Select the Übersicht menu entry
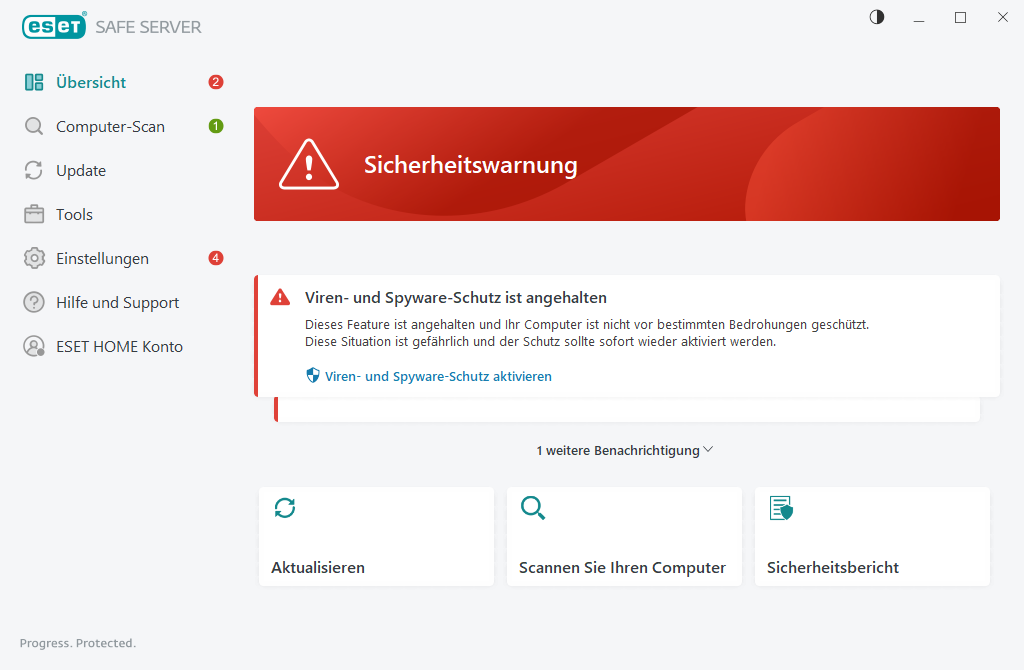Image resolution: width=1024 pixels, height=670 pixels. pyautogui.click(x=91, y=82)
